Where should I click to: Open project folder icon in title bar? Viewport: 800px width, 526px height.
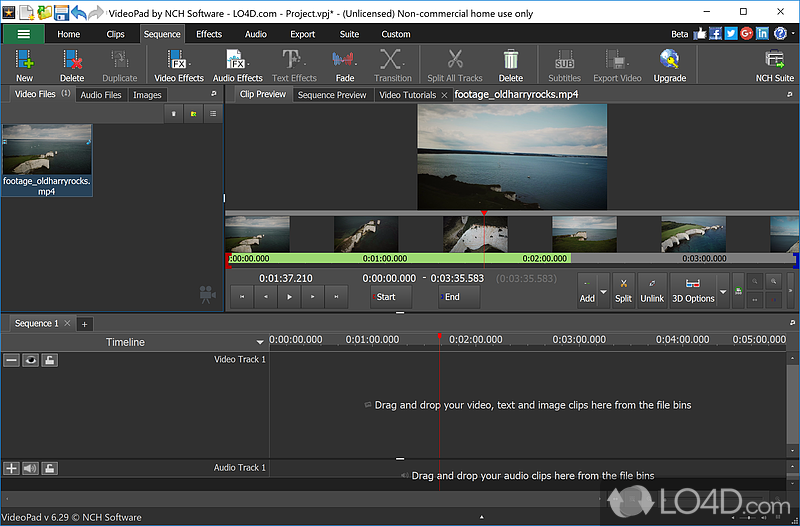(x=44, y=12)
